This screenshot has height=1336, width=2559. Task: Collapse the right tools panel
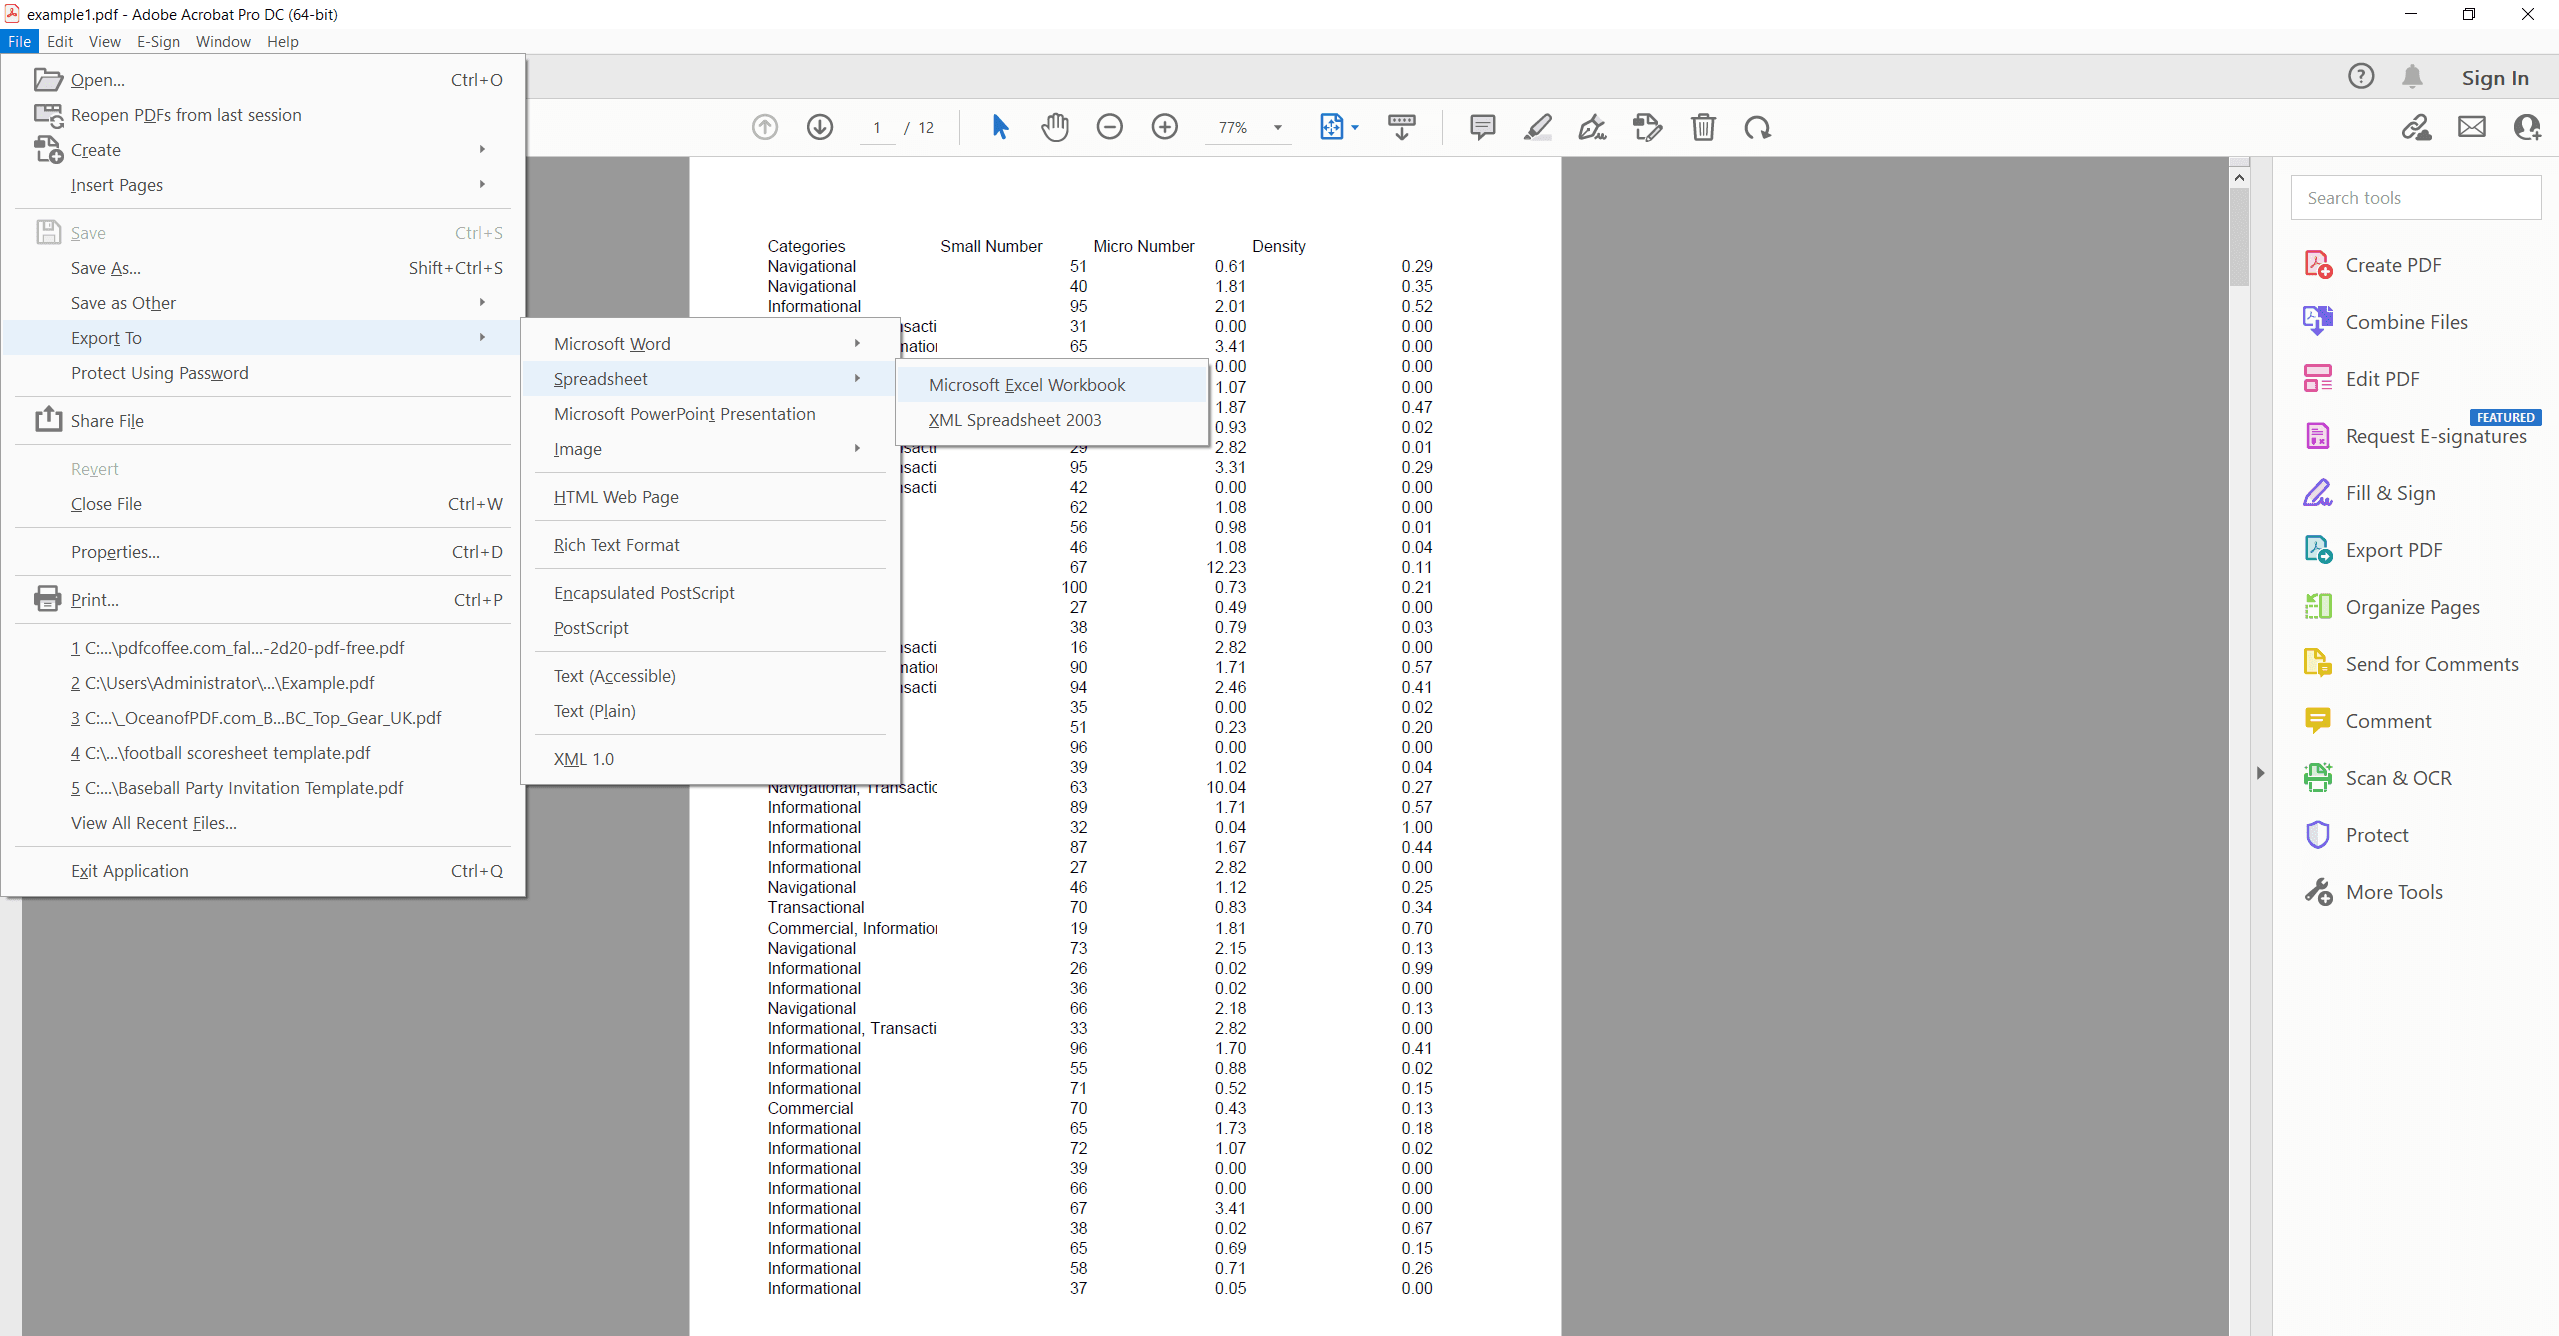(2260, 772)
